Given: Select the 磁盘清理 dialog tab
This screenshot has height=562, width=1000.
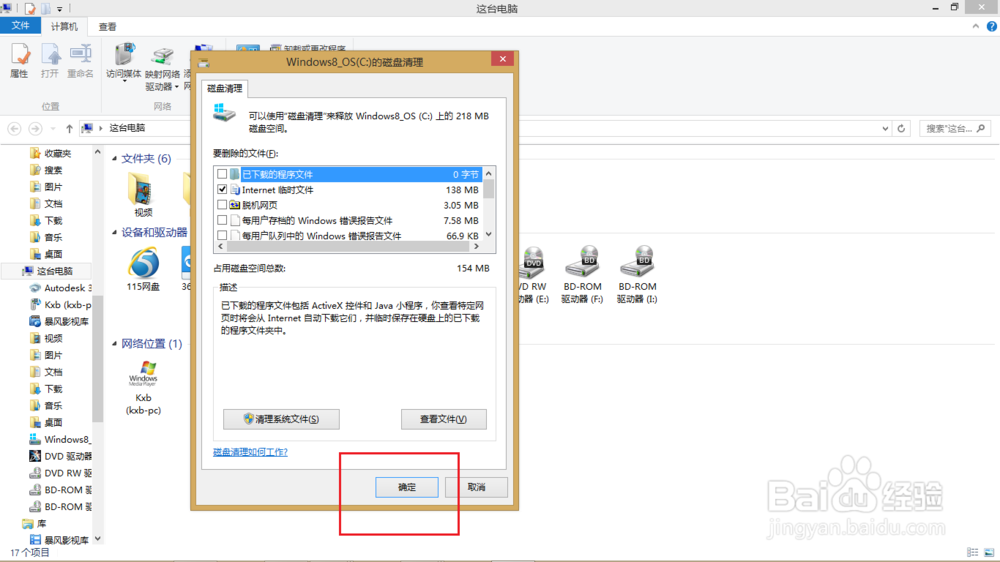Looking at the screenshot, I should coord(224,88).
